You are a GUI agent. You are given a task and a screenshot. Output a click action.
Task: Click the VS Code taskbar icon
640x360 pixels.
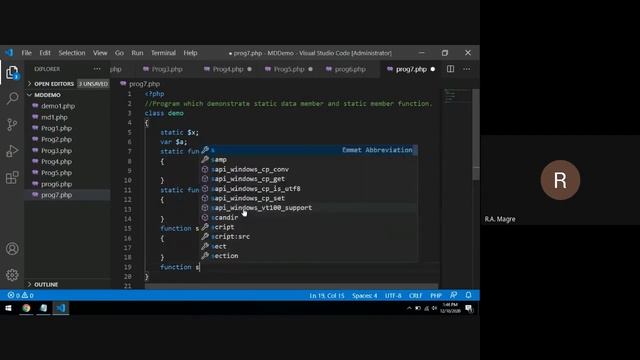pyautogui.click(x=61, y=308)
